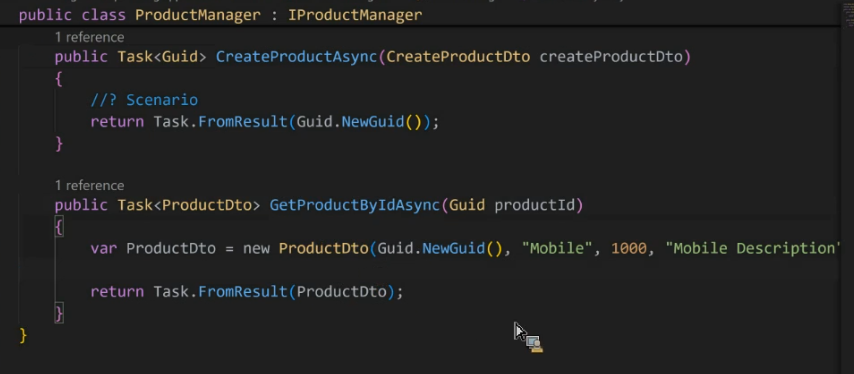
Task: Click the CreateProductAsync method name
Action: [297, 57]
